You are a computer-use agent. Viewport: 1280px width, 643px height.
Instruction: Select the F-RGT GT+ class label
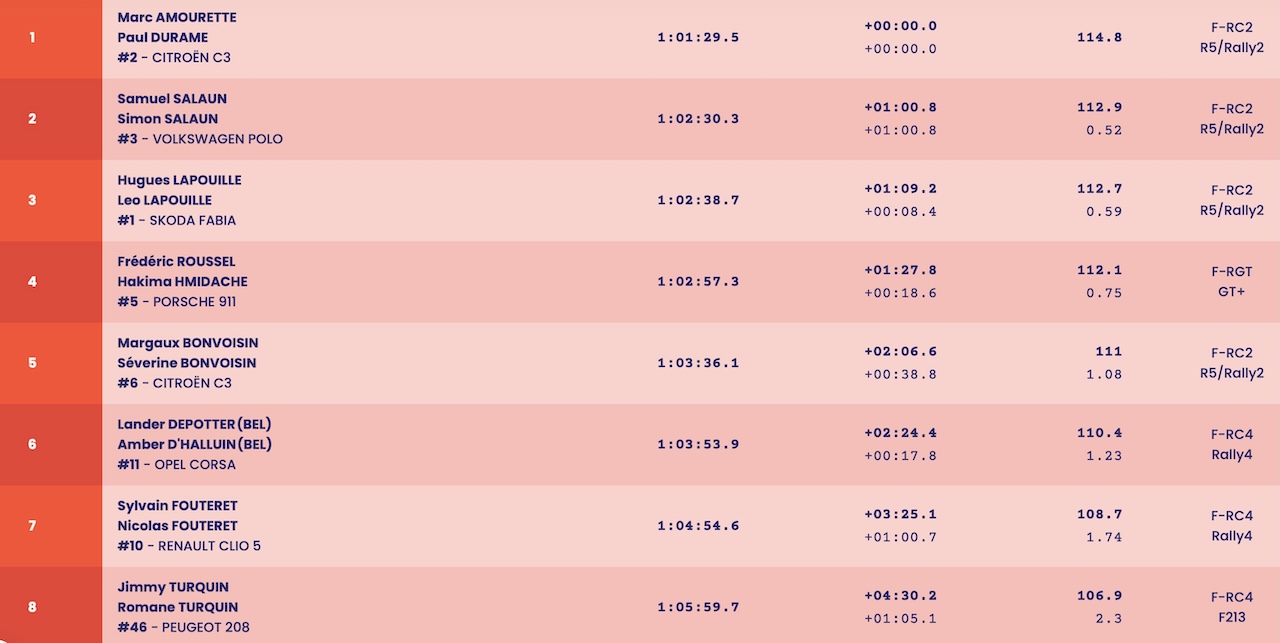[x=1231, y=282]
